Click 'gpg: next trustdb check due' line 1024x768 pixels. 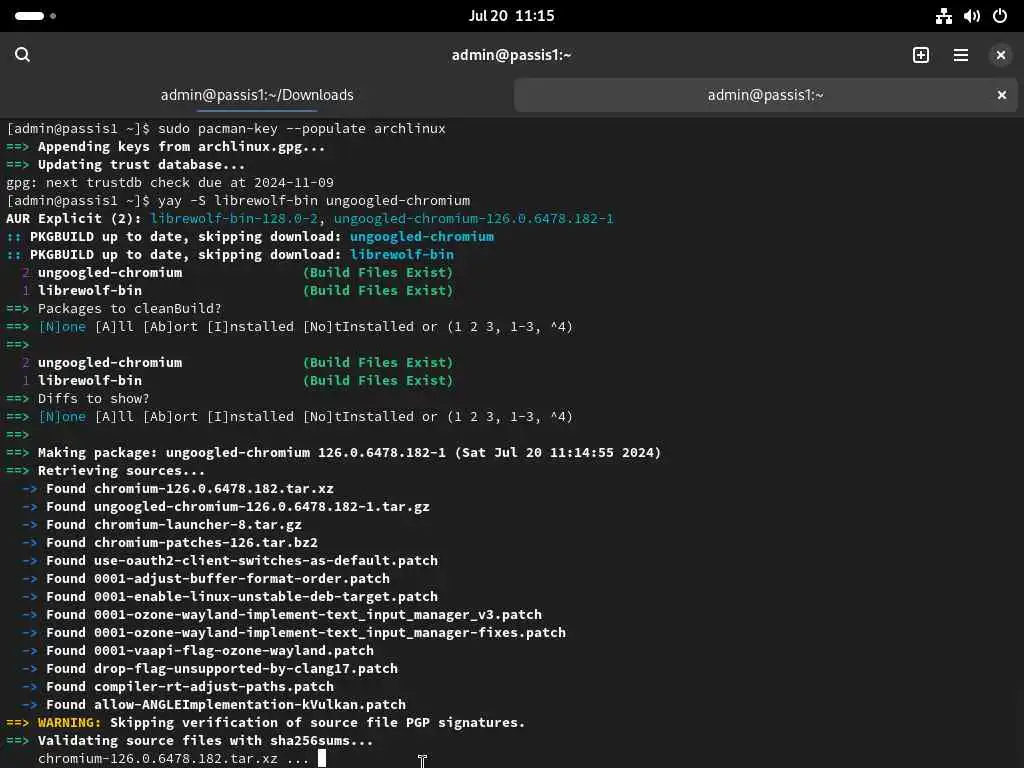[x=170, y=183]
